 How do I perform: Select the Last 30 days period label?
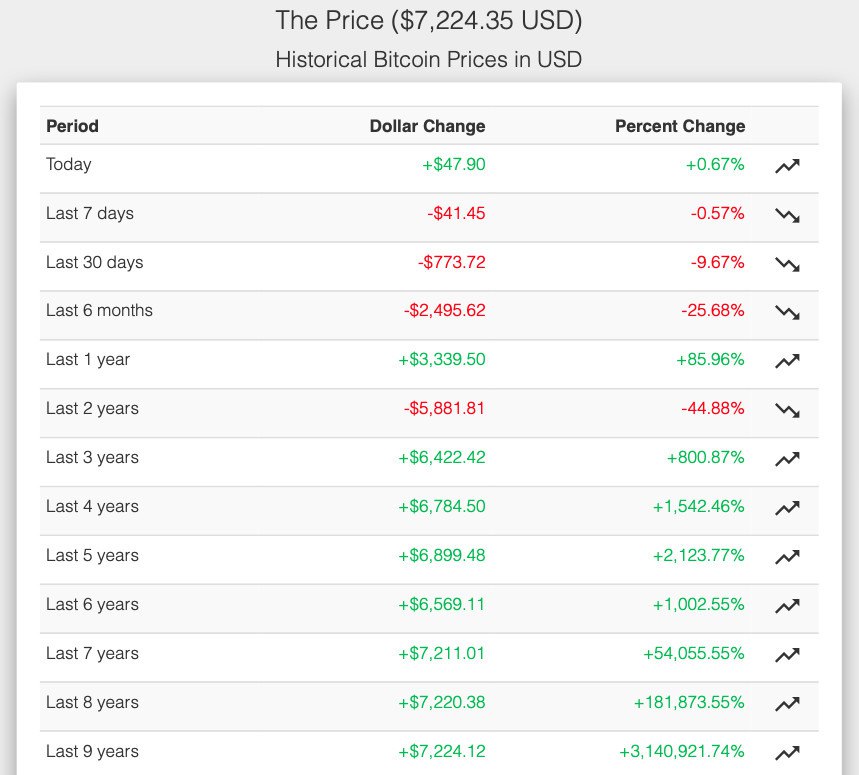(95, 262)
